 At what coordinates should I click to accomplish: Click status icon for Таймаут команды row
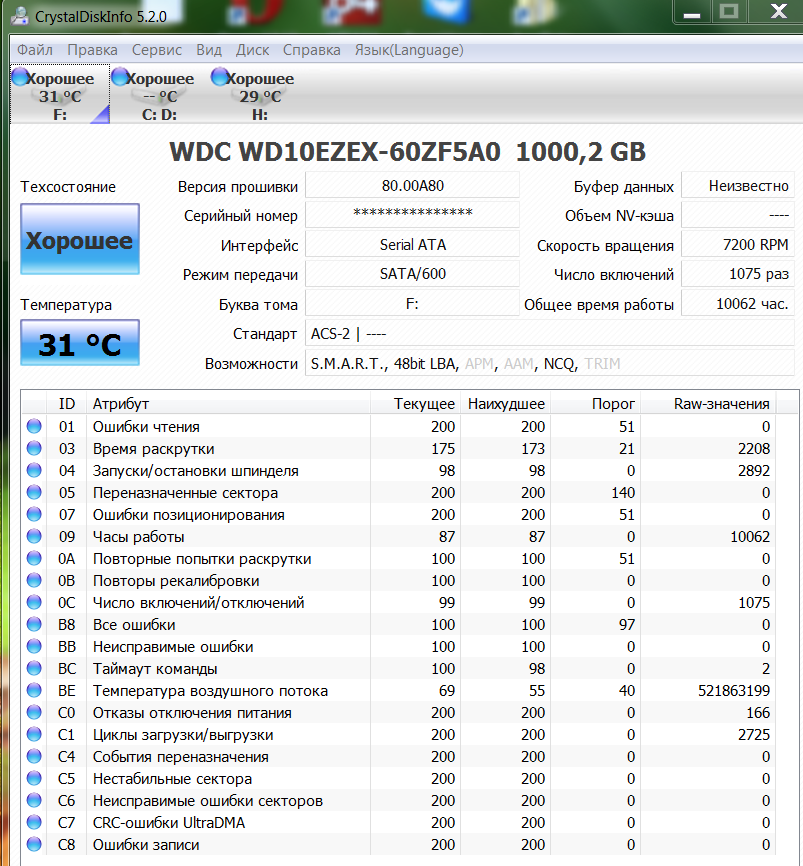pos(34,668)
